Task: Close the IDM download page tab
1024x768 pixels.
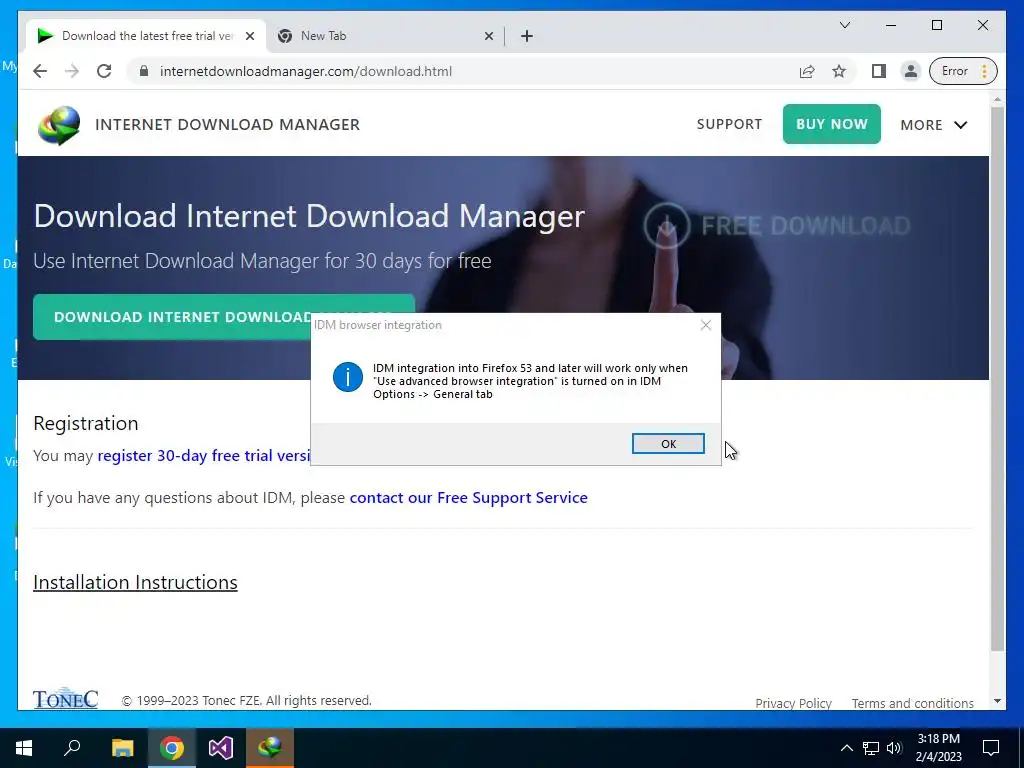Action: point(249,36)
